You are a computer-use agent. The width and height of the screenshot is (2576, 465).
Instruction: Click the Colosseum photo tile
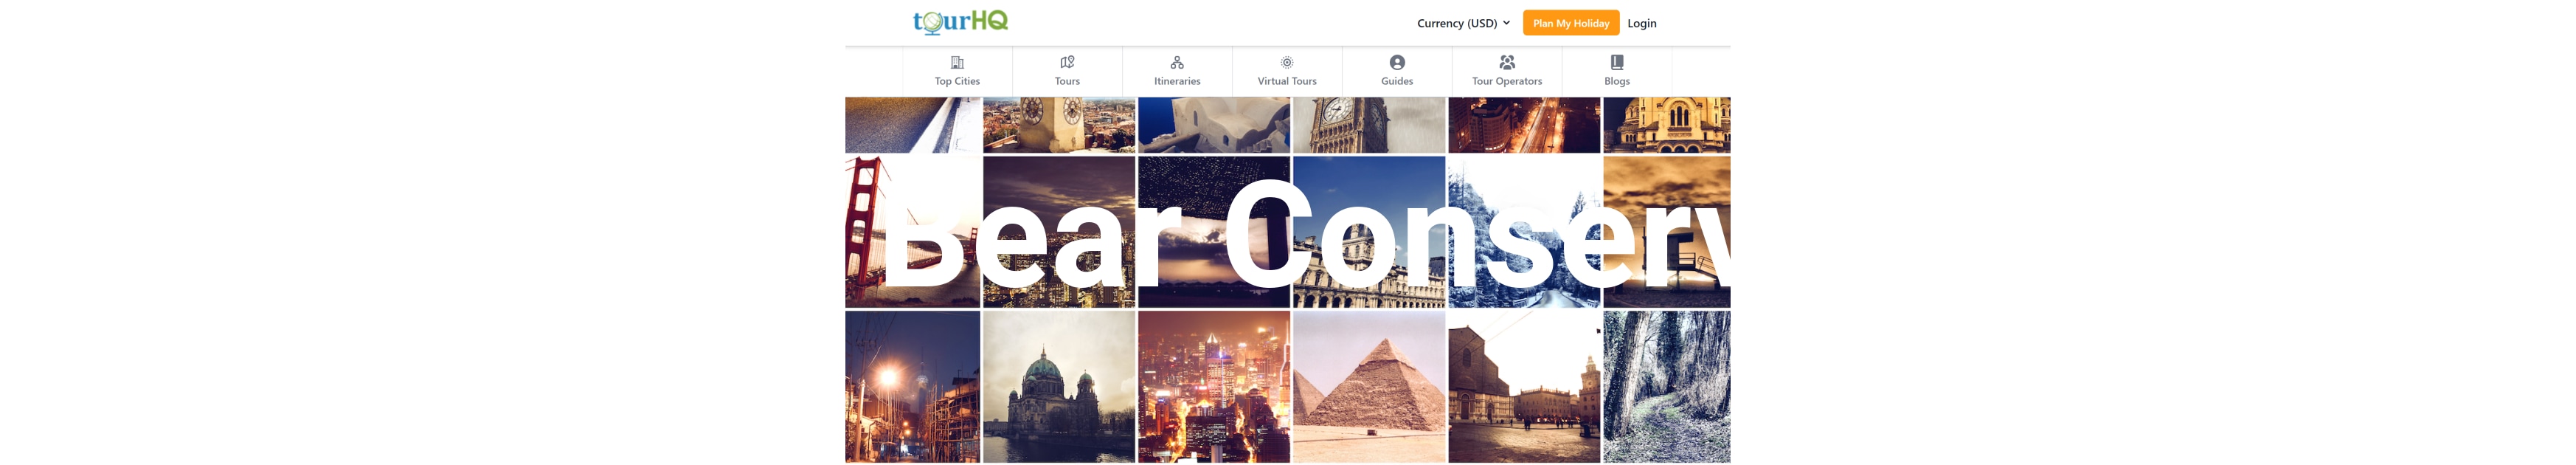tap(1369, 231)
